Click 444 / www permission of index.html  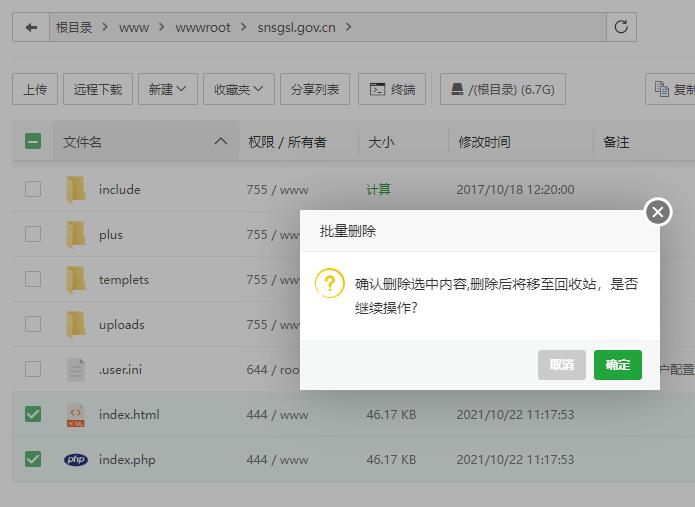[x=277, y=415]
